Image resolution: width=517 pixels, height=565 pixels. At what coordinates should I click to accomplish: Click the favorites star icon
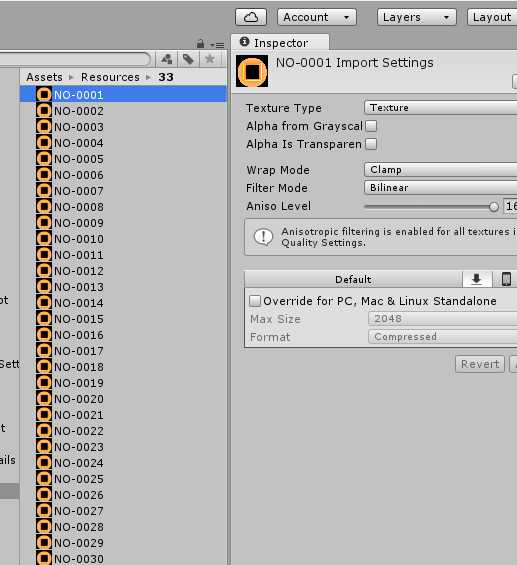(209, 59)
